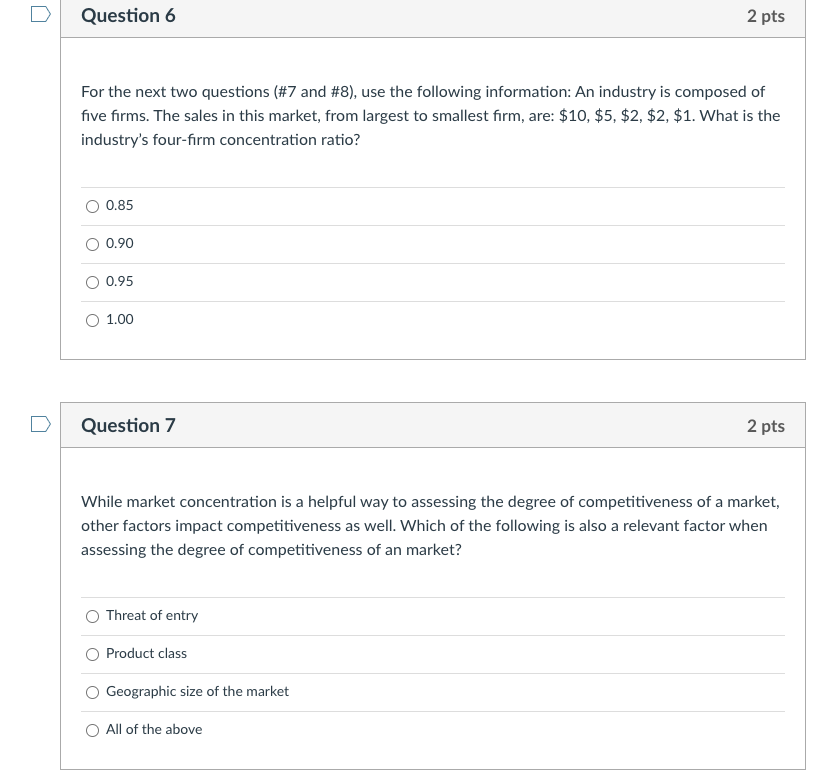Select the 0.90 answer option
Screen dimensions: 832x782
(x=92, y=244)
